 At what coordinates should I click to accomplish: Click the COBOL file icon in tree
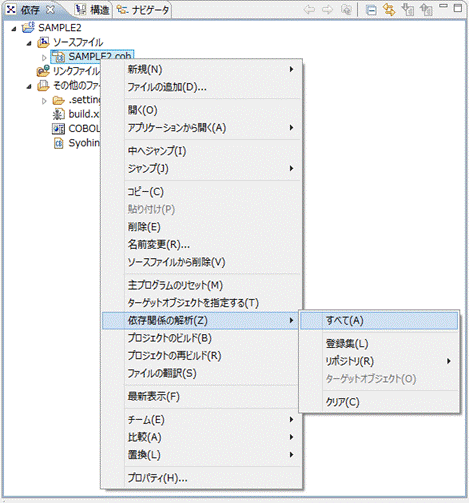[59, 129]
